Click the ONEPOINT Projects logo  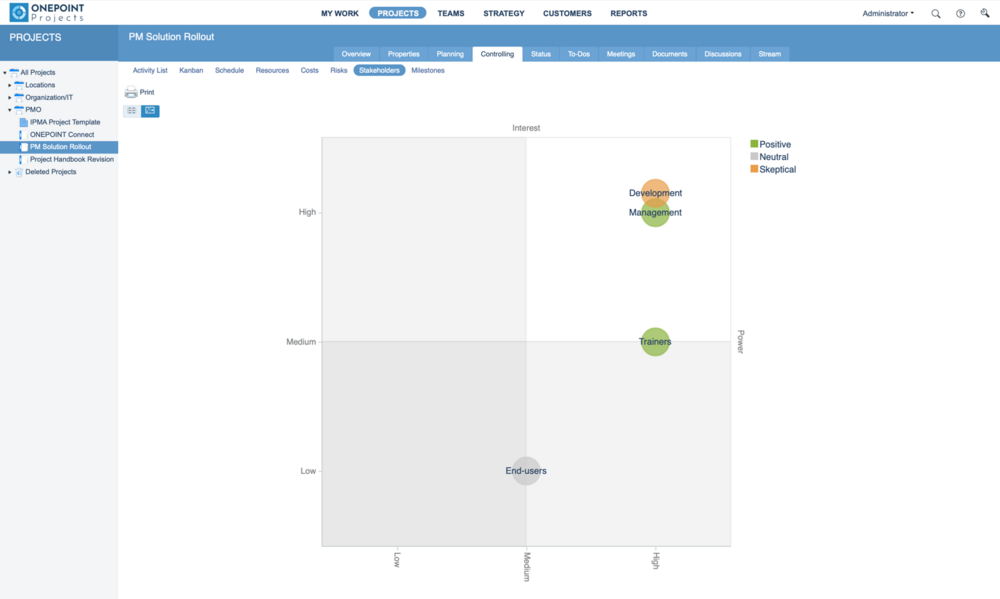45,13
